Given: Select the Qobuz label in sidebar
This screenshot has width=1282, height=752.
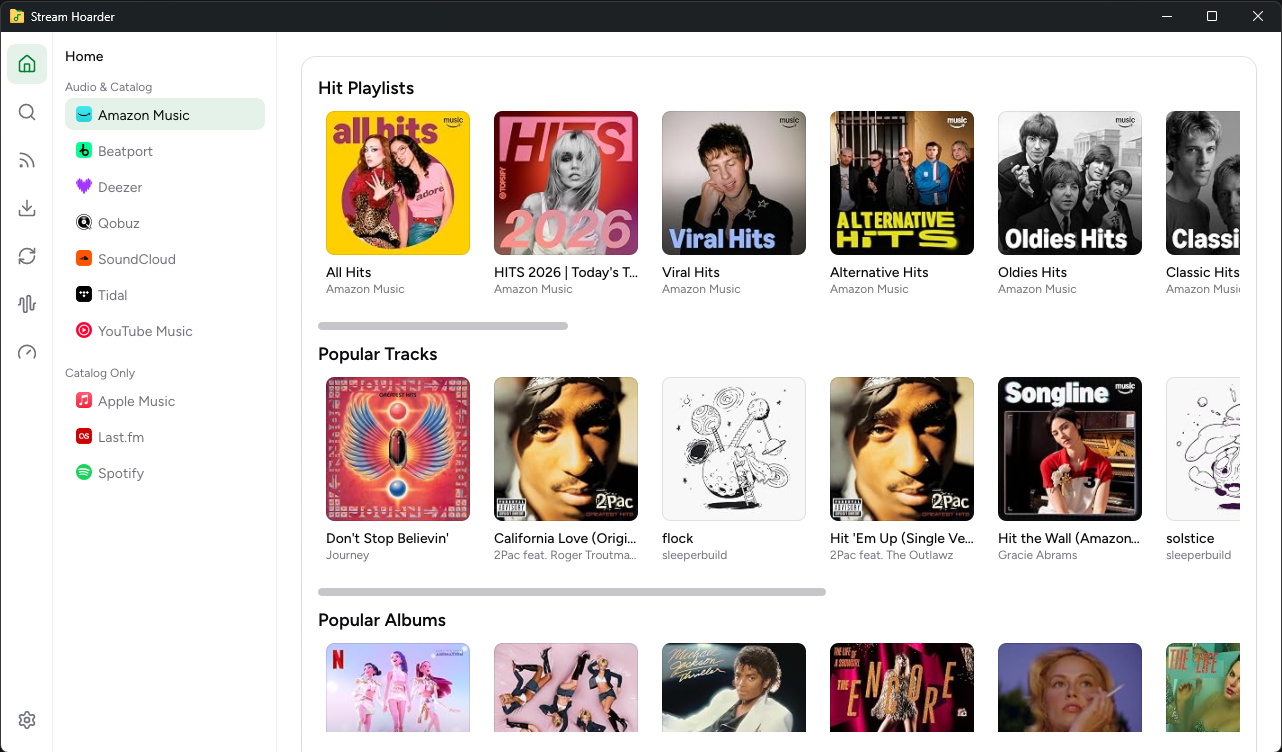Looking at the screenshot, I should coord(119,223).
